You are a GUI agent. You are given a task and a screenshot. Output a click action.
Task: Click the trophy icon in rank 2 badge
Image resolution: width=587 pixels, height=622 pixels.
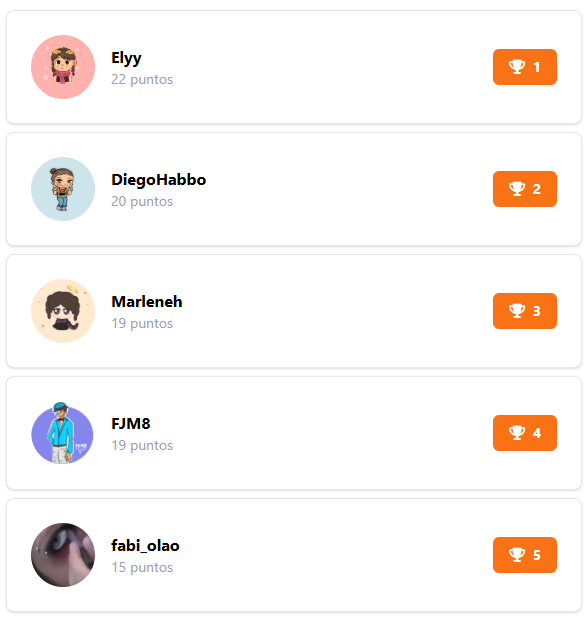[517, 189]
